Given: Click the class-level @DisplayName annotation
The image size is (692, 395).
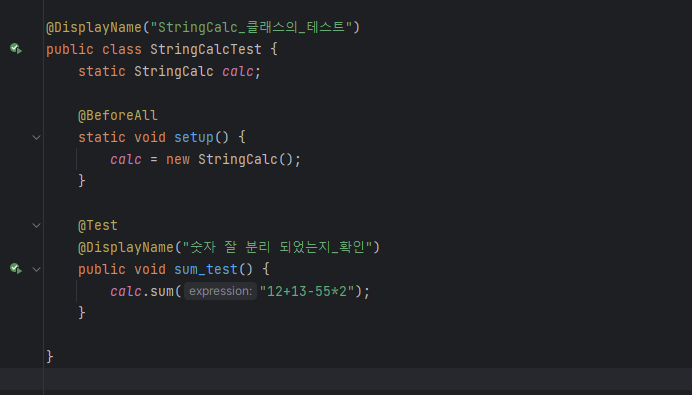Looking at the screenshot, I should click(x=94, y=27).
